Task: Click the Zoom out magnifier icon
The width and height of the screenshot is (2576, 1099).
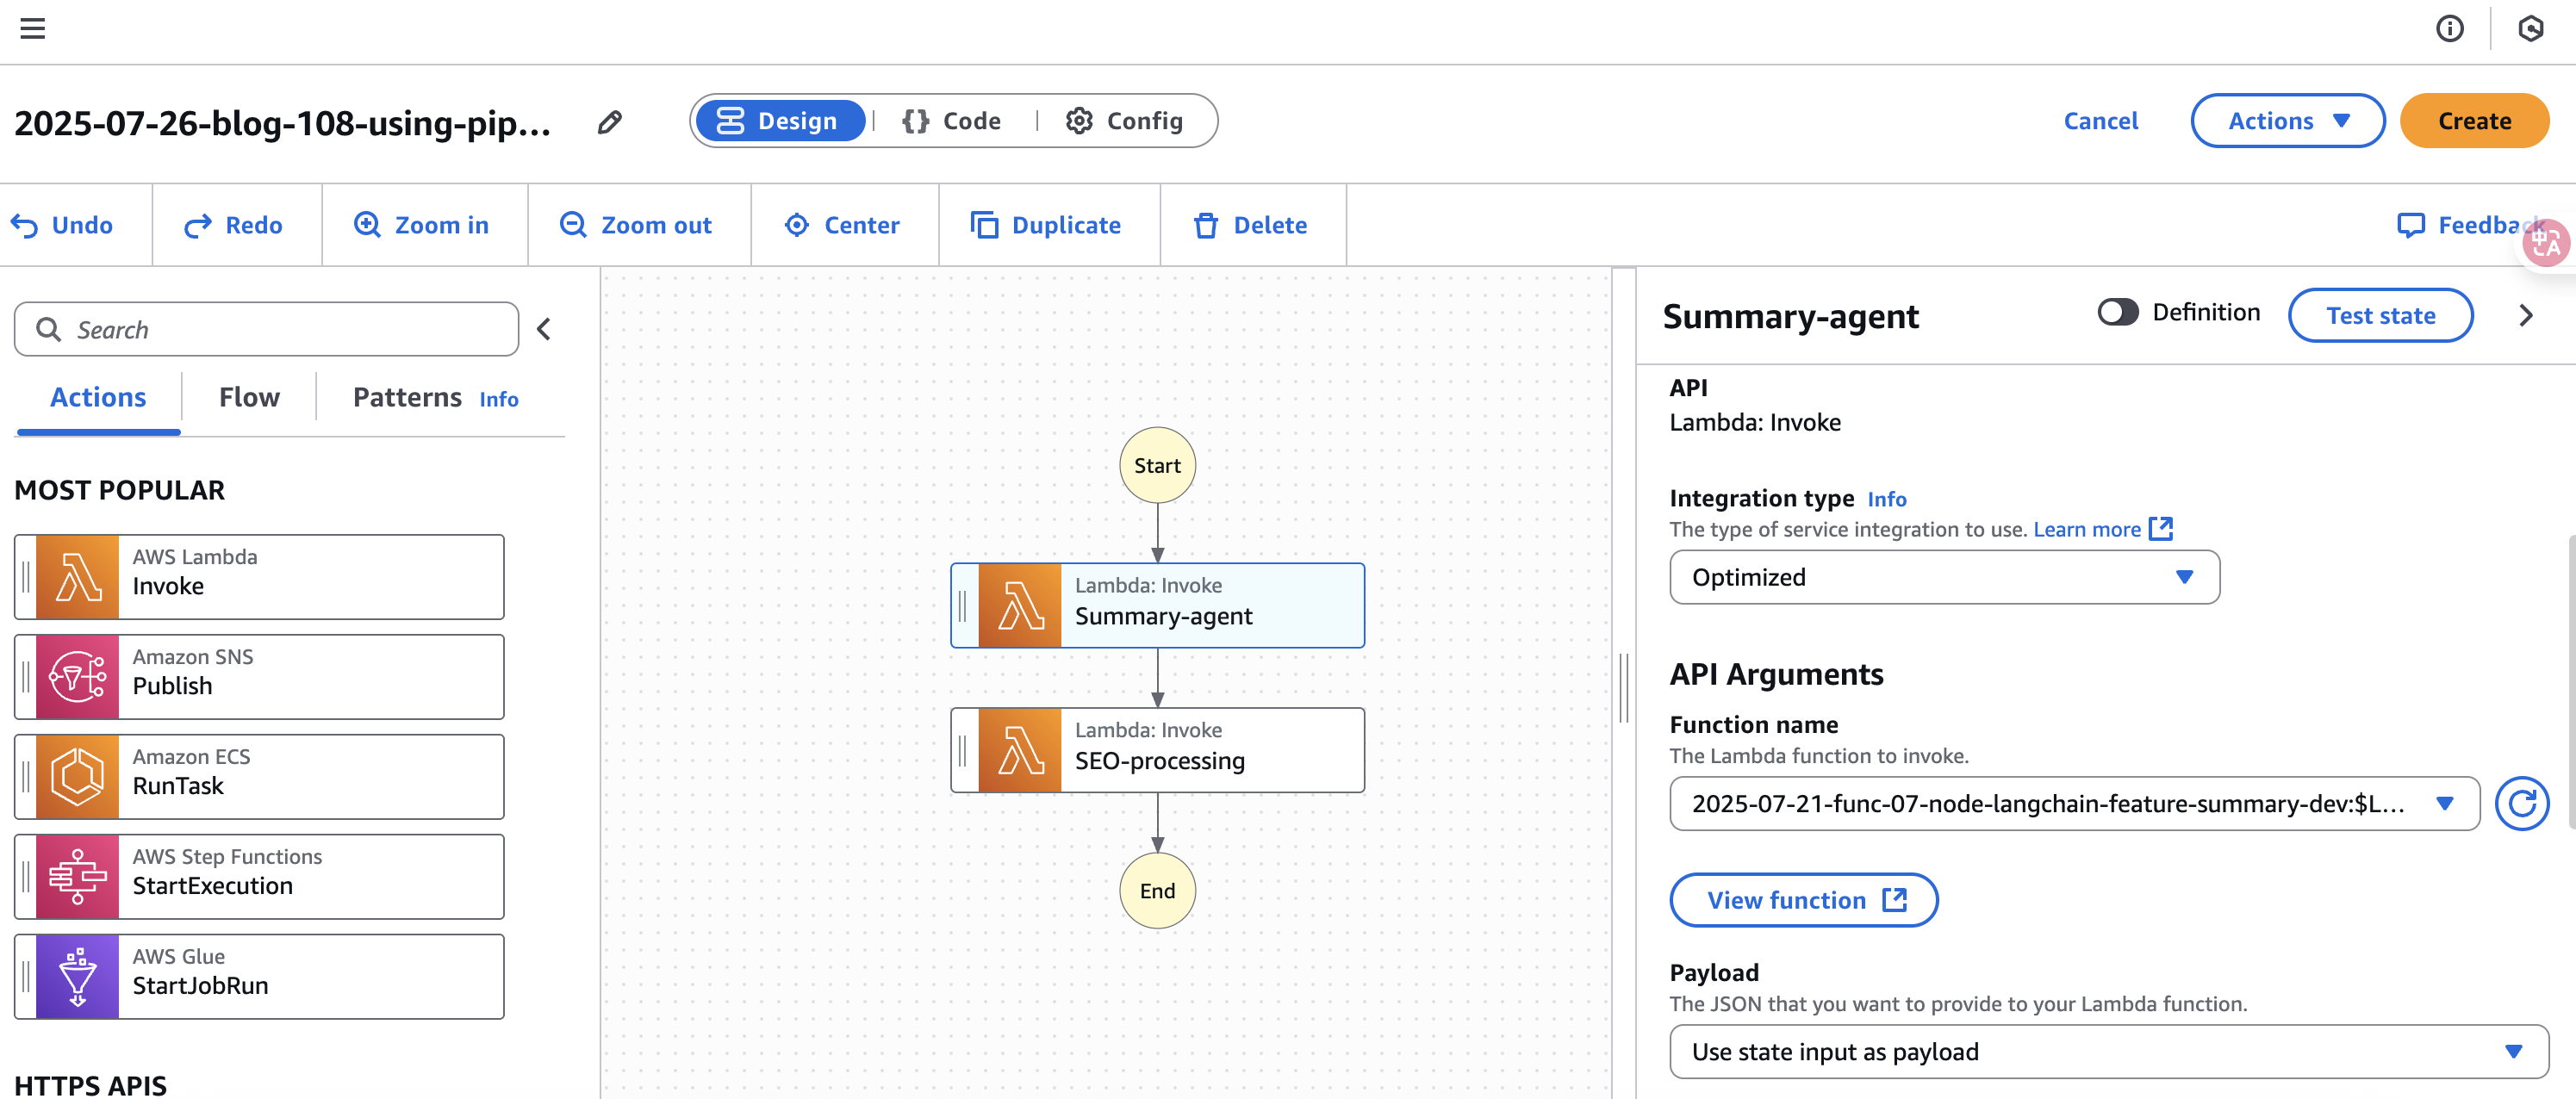Action: click(x=573, y=225)
